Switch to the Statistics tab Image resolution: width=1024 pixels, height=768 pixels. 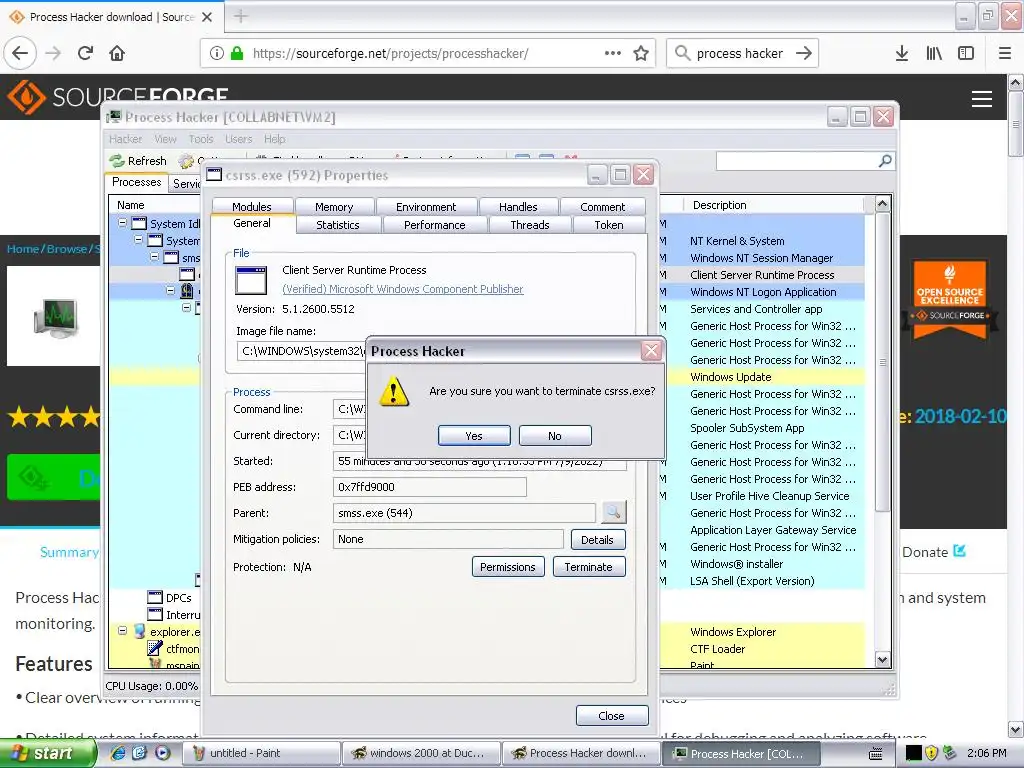(x=338, y=225)
